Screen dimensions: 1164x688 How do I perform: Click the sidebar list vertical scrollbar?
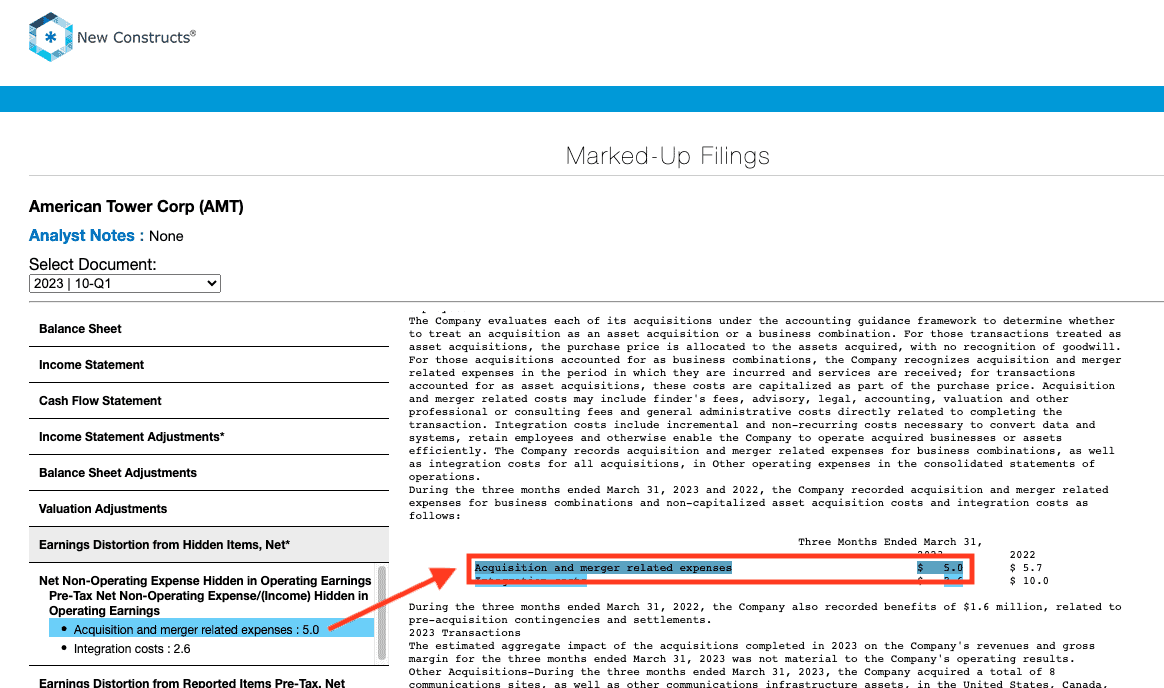click(382, 612)
